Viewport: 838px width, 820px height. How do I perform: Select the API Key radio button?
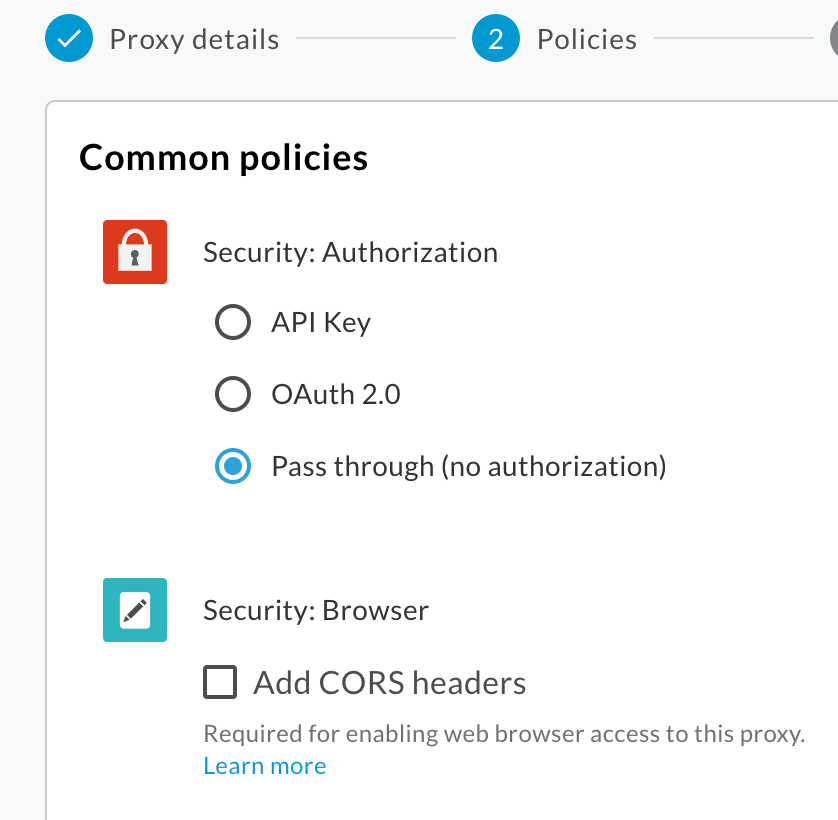pyautogui.click(x=233, y=322)
